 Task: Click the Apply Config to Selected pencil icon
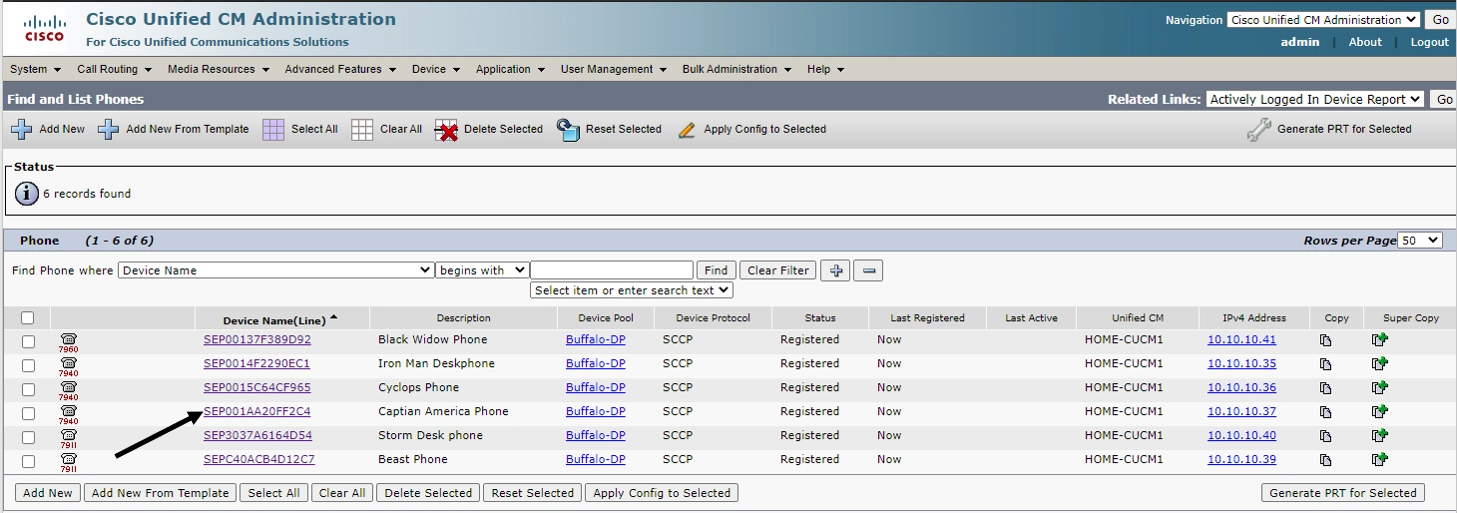click(x=686, y=130)
